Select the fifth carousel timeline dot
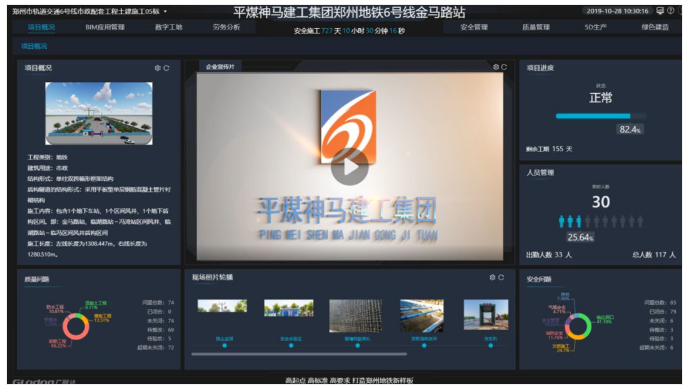The width and height of the screenshot is (685, 389). point(491,346)
